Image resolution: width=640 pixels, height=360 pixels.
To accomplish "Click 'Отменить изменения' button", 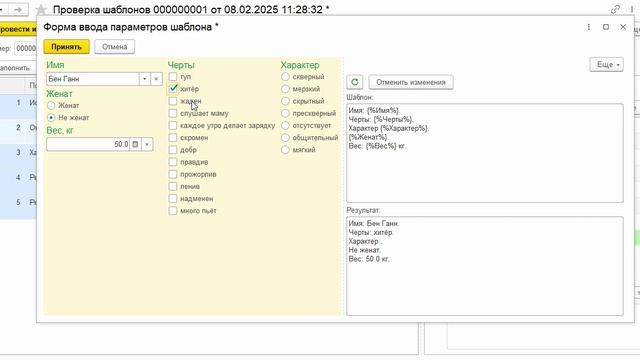I will (x=411, y=82).
